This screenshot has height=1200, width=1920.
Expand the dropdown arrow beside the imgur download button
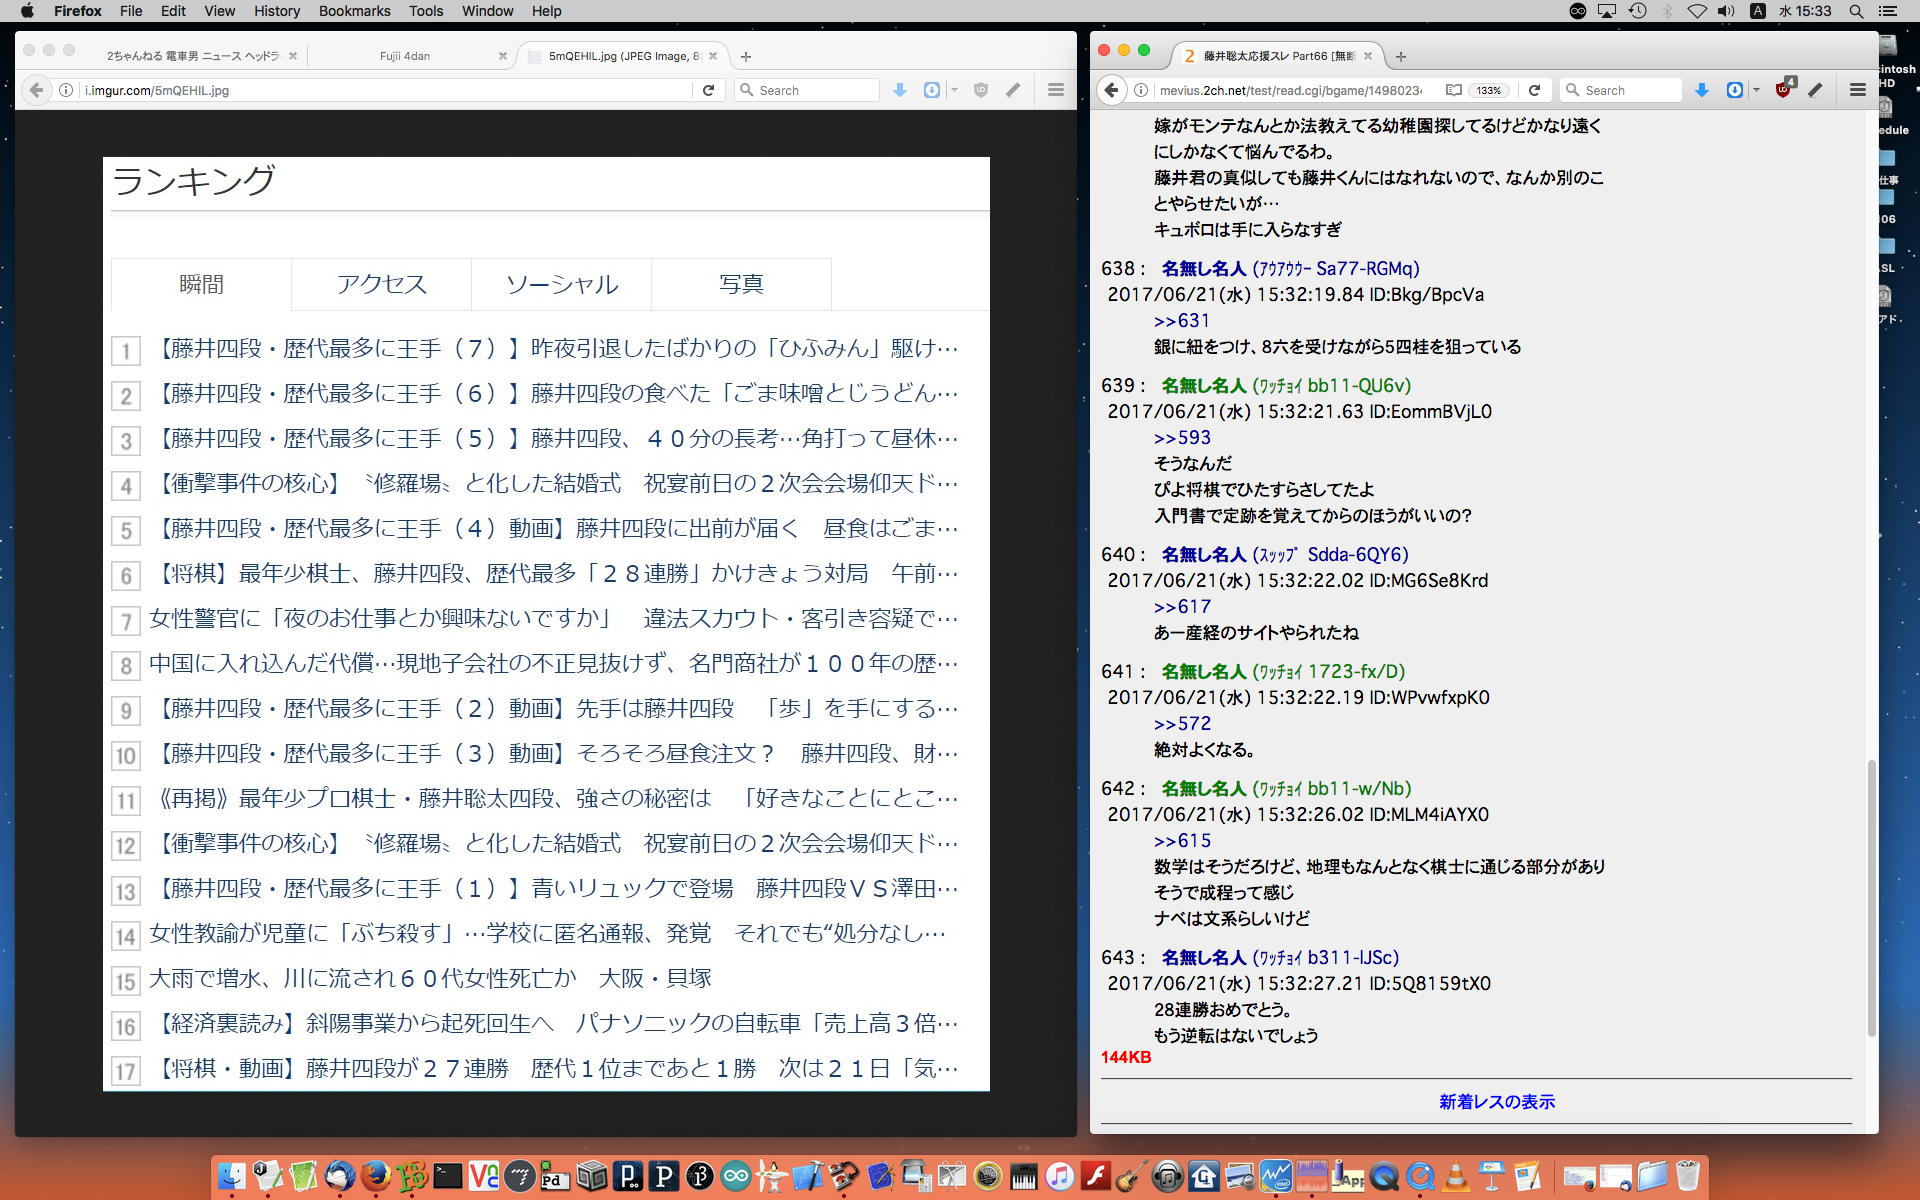pyautogui.click(x=955, y=90)
